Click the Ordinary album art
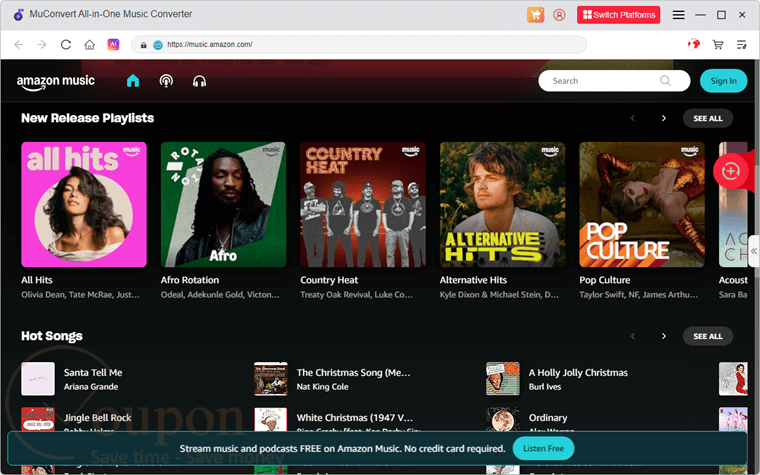 click(503, 419)
